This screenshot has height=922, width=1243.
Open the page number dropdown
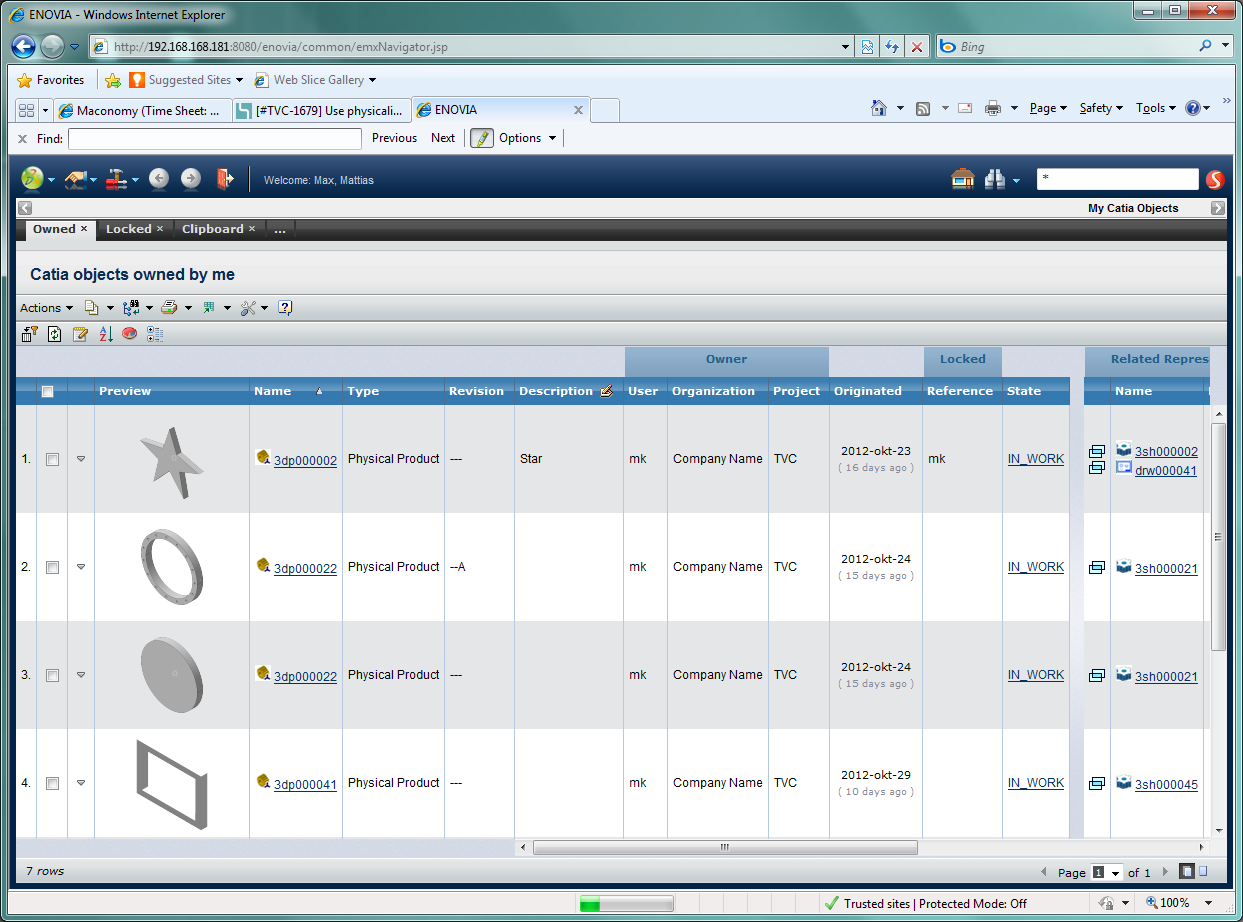(x=1107, y=872)
